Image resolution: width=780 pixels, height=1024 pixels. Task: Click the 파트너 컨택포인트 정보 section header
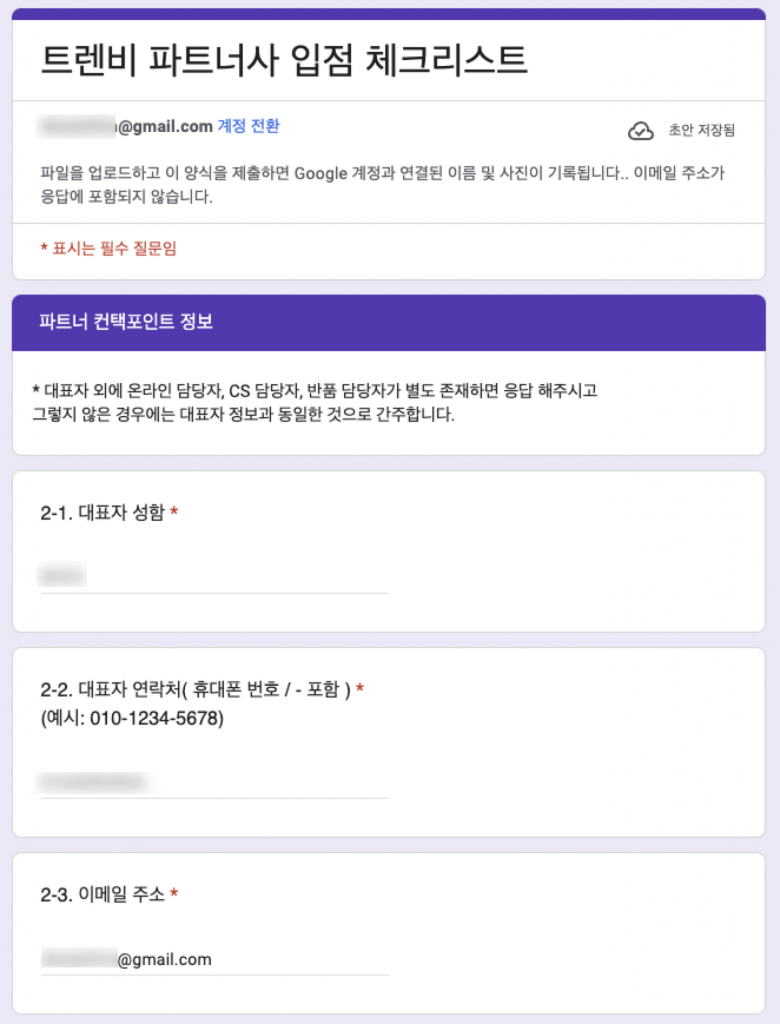point(126,322)
